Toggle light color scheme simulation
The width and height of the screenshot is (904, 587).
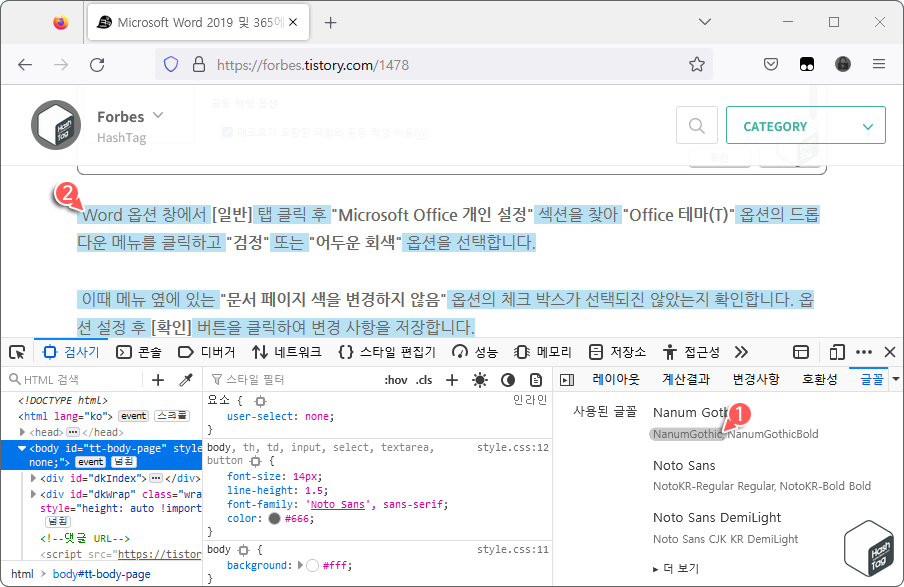480,379
